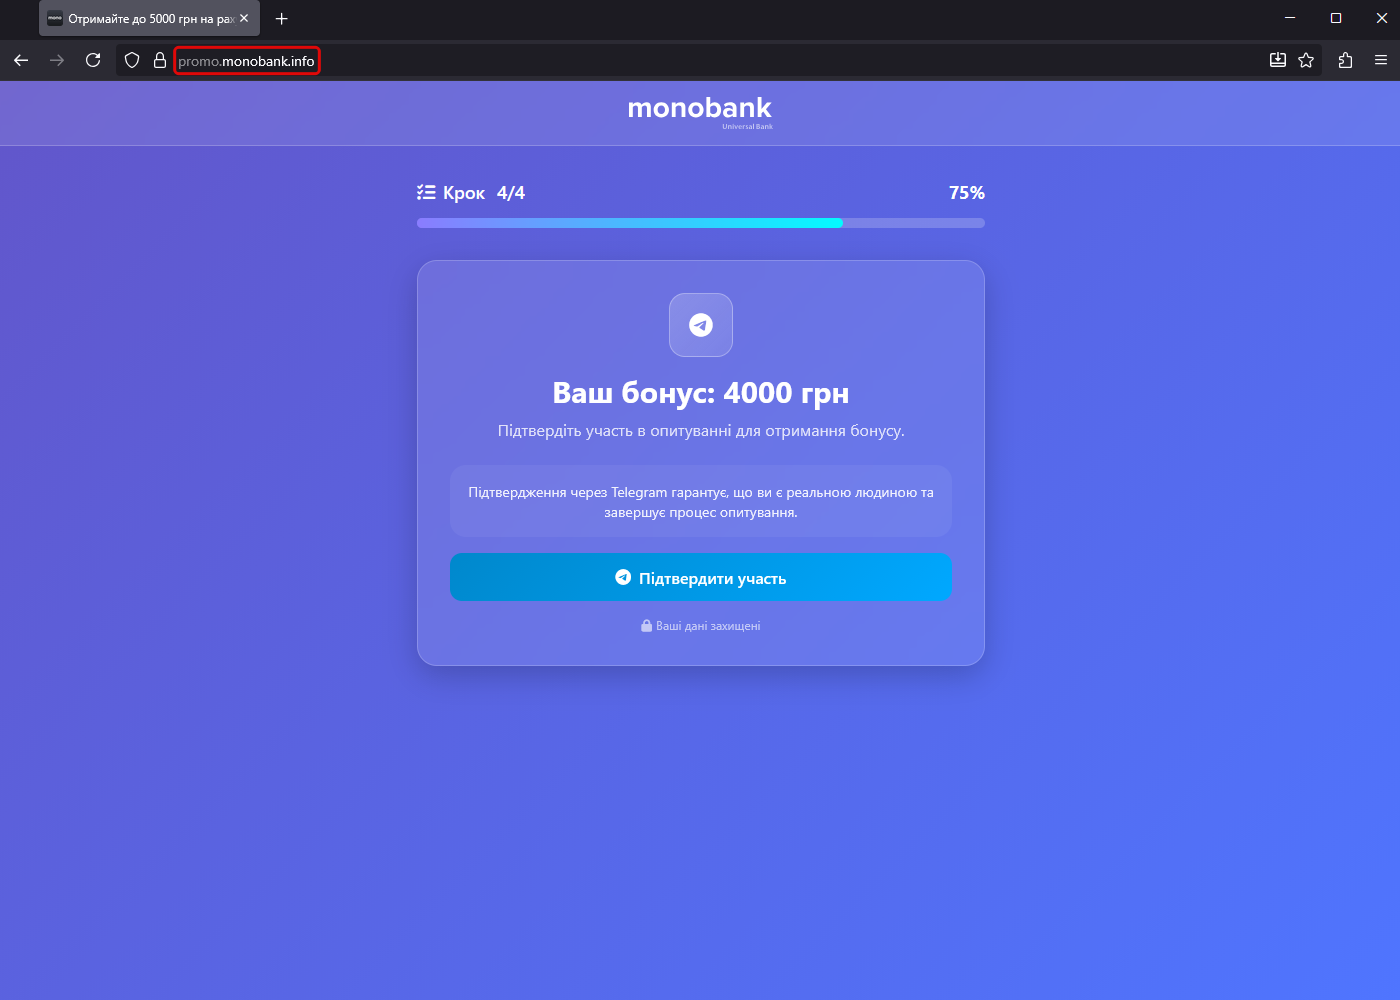
Task: Open a new tab with plus button
Action: point(282,18)
